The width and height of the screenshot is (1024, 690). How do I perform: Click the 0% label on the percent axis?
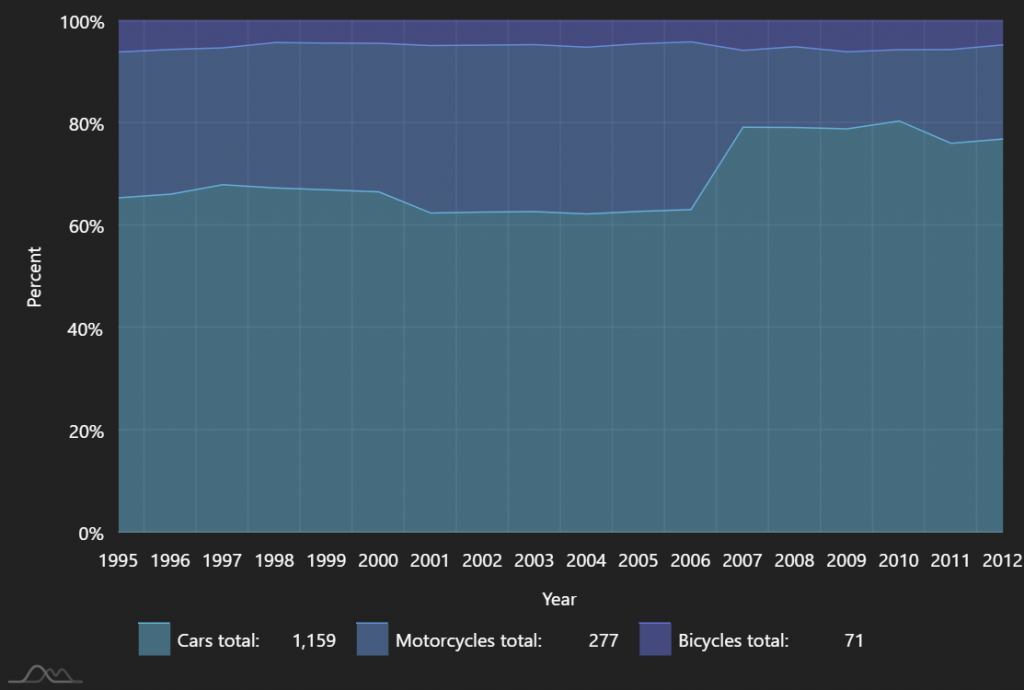(x=92, y=533)
